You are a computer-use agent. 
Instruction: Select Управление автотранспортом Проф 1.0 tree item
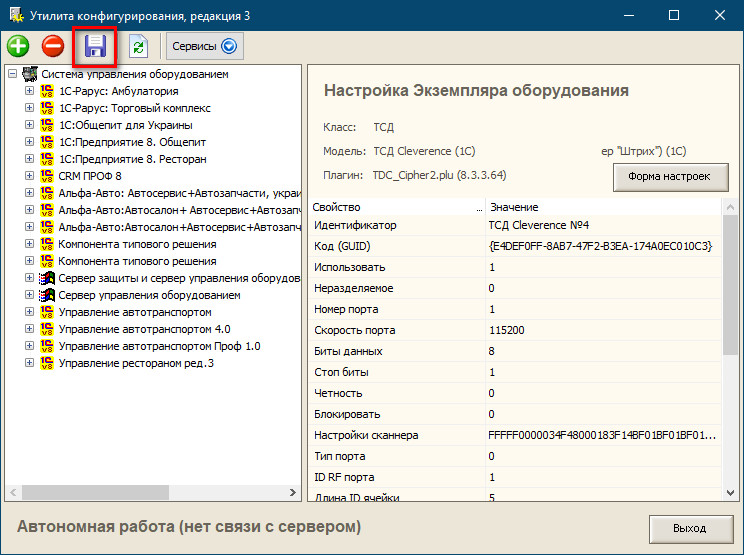(159, 346)
